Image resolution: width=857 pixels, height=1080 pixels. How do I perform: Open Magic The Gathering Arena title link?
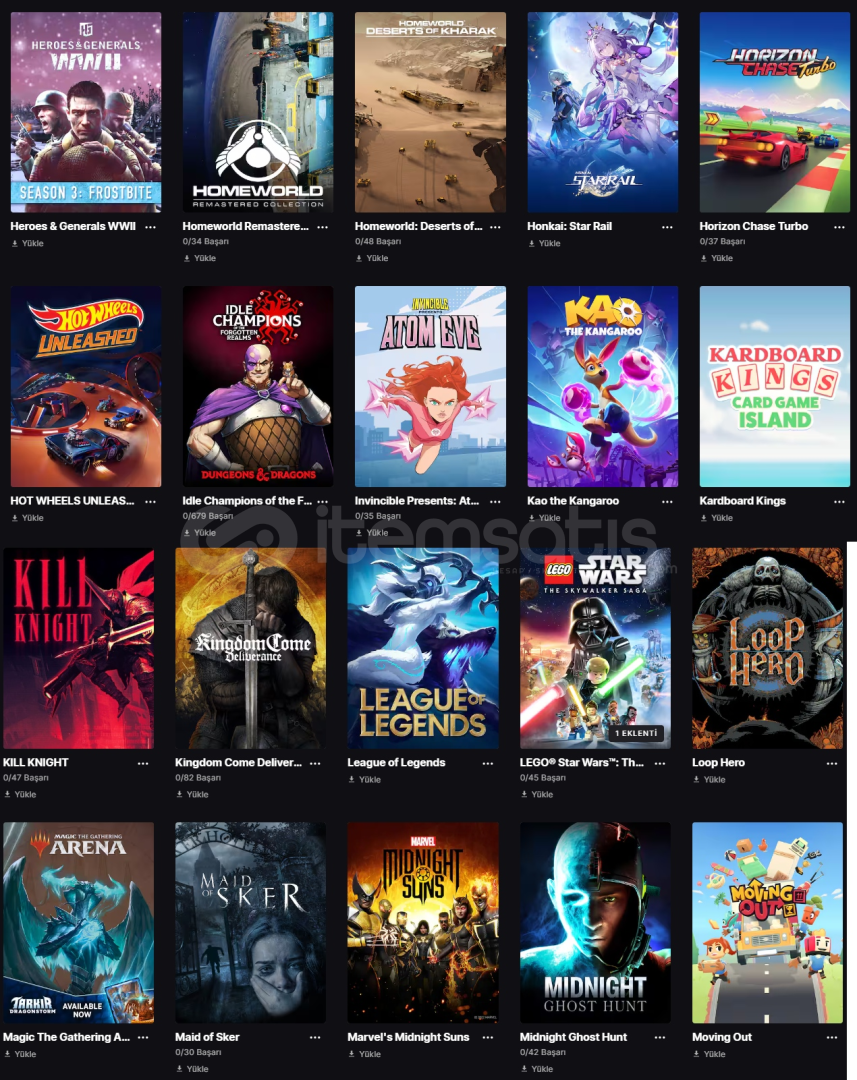click(x=66, y=1037)
